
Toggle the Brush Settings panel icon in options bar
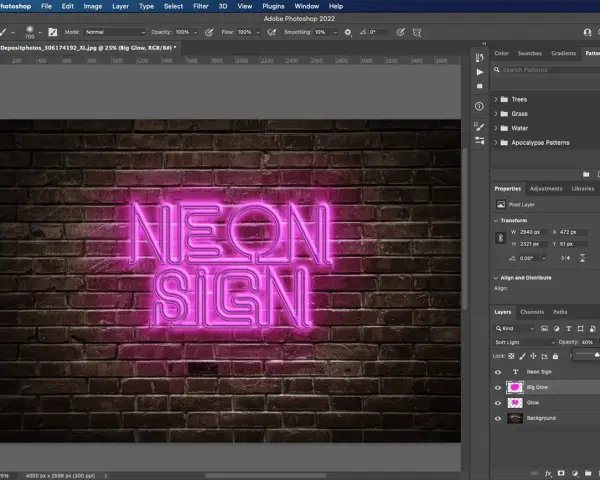click(53, 32)
